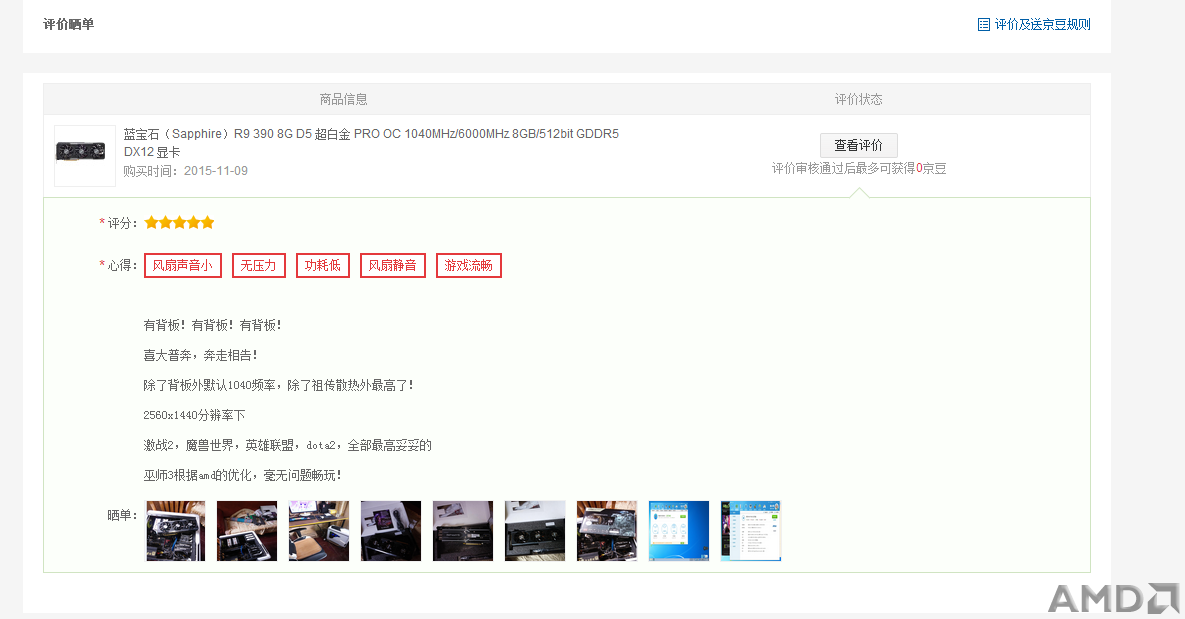Click the 购买时间: 2015-11-09 text
The image size is (1185, 619).
pyautogui.click(x=186, y=171)
